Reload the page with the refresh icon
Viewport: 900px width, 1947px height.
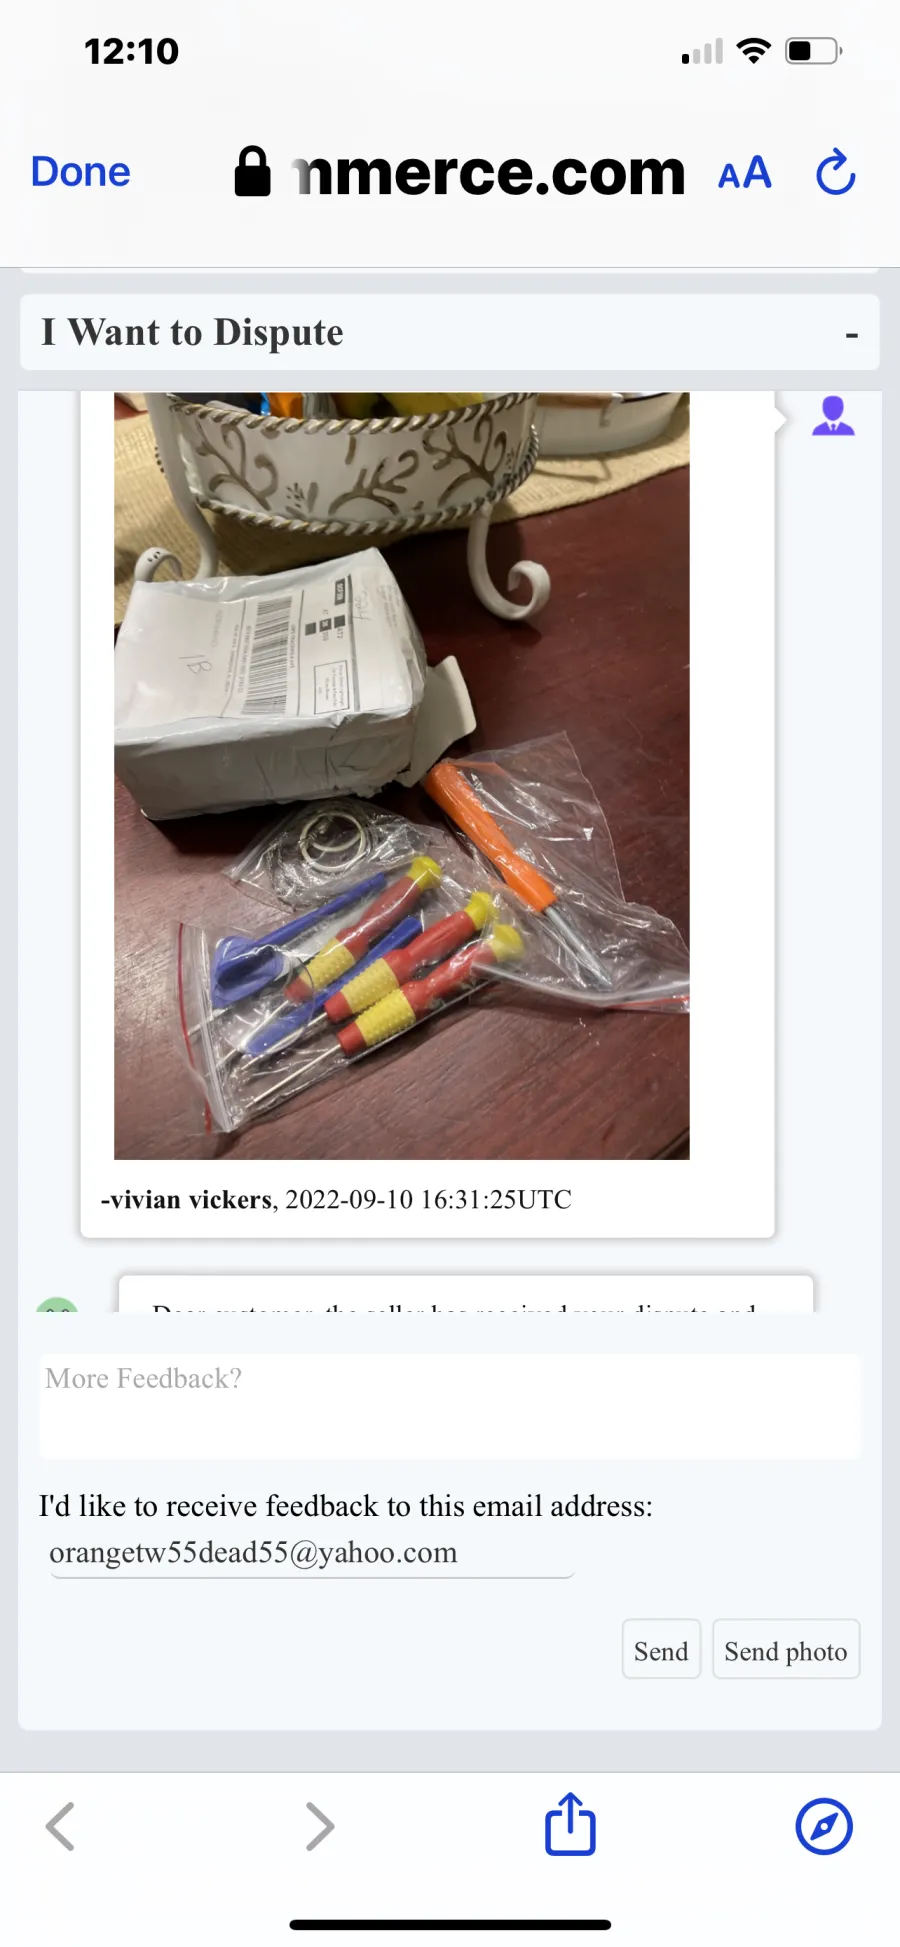point(835,172)
